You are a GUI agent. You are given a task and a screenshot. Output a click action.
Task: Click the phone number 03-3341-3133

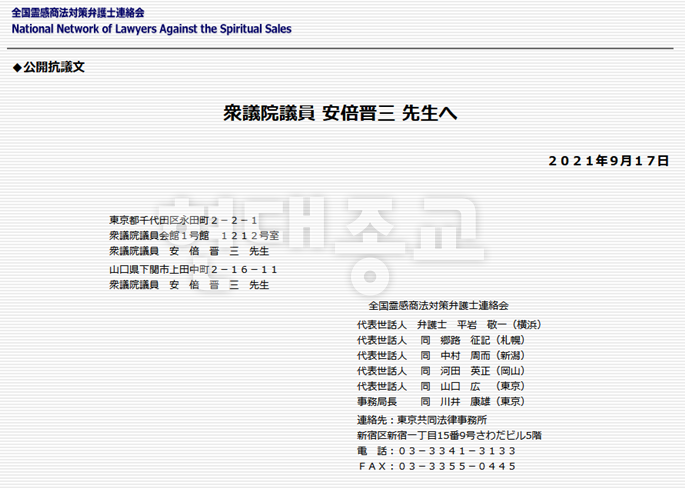point(457,451)
